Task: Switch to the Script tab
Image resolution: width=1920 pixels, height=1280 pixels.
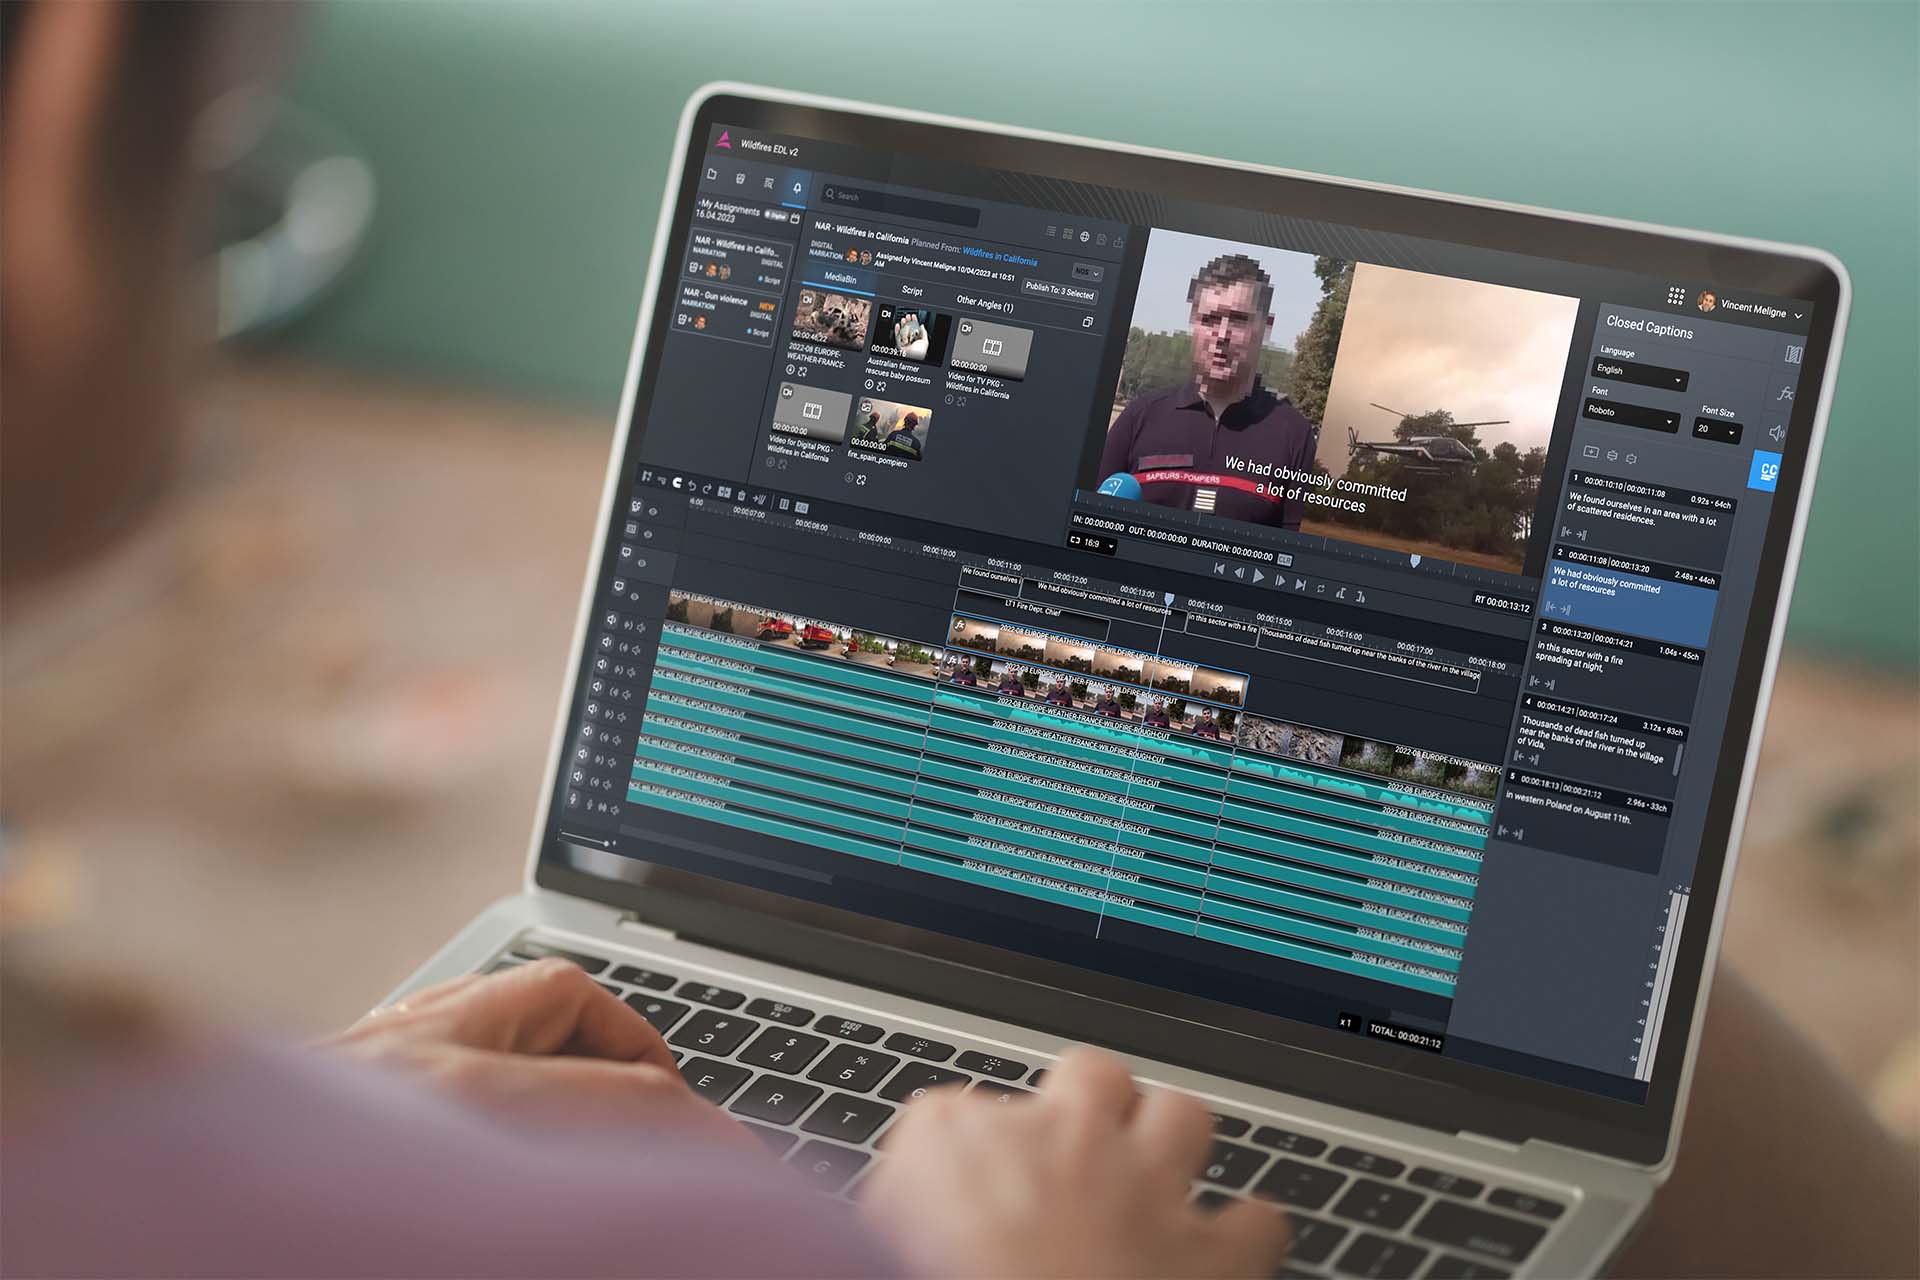Action: point(912,290)
